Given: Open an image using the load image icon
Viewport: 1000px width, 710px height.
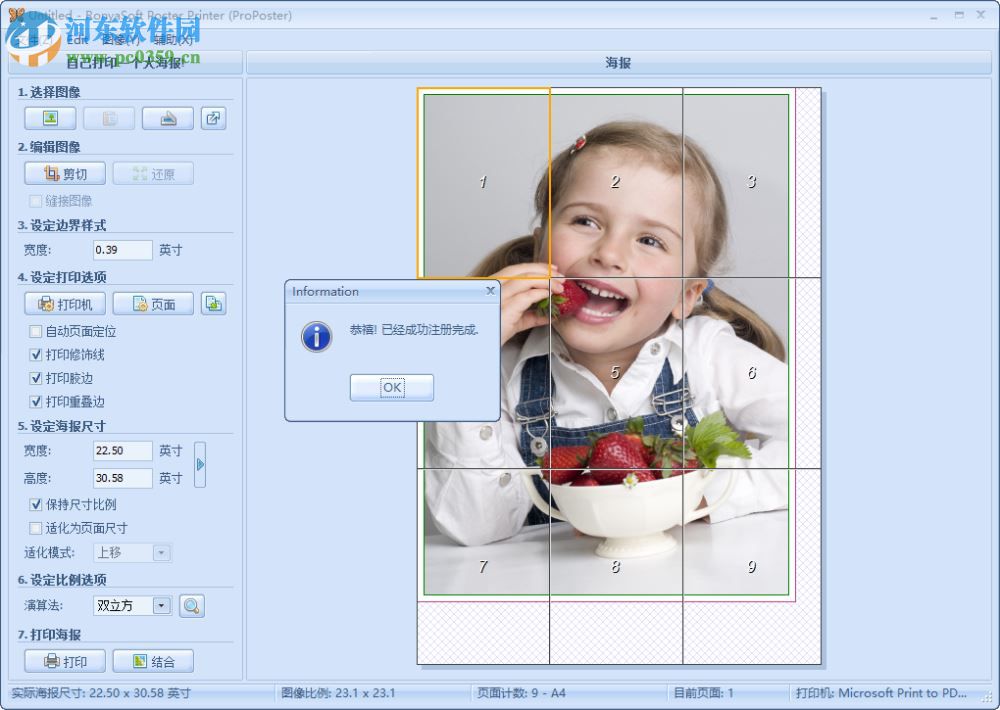Looking at the screenshot, I should pos(49,117).
